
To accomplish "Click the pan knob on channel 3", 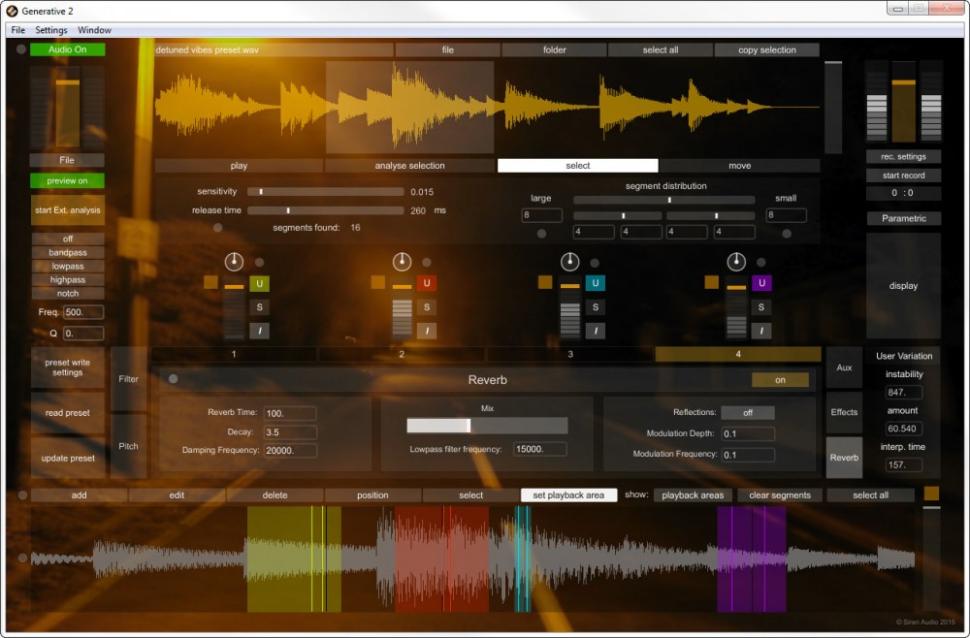I will click(569, 262).
